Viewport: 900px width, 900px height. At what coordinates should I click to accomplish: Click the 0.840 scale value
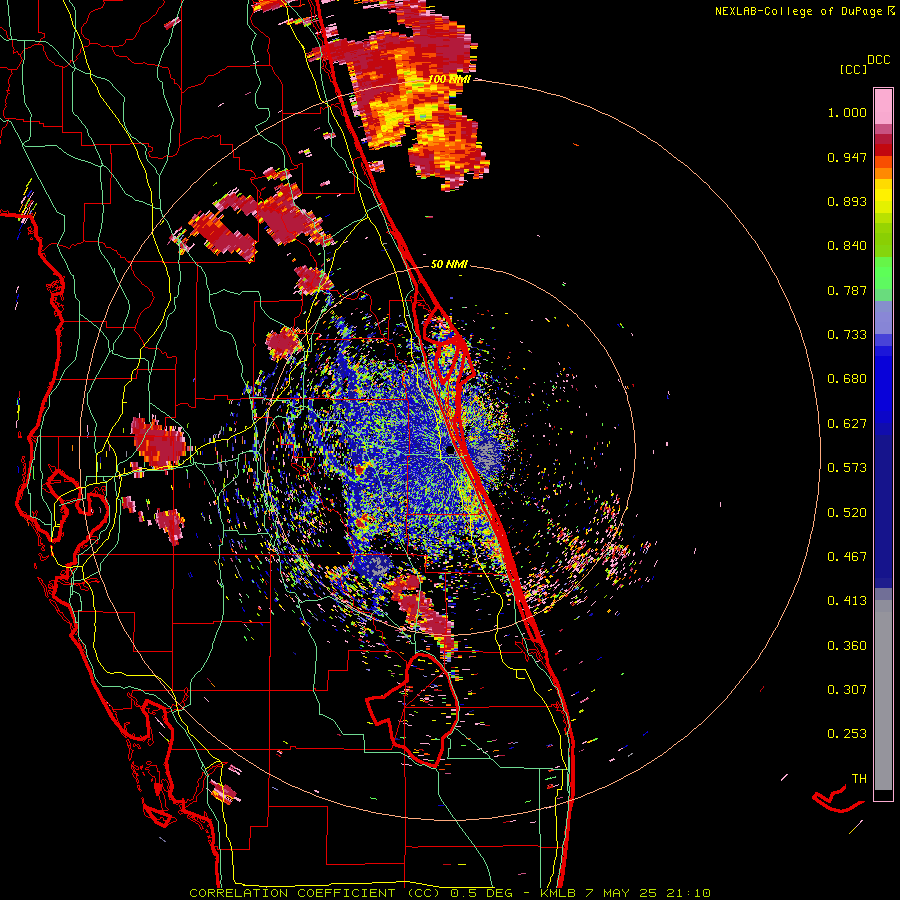847,246
